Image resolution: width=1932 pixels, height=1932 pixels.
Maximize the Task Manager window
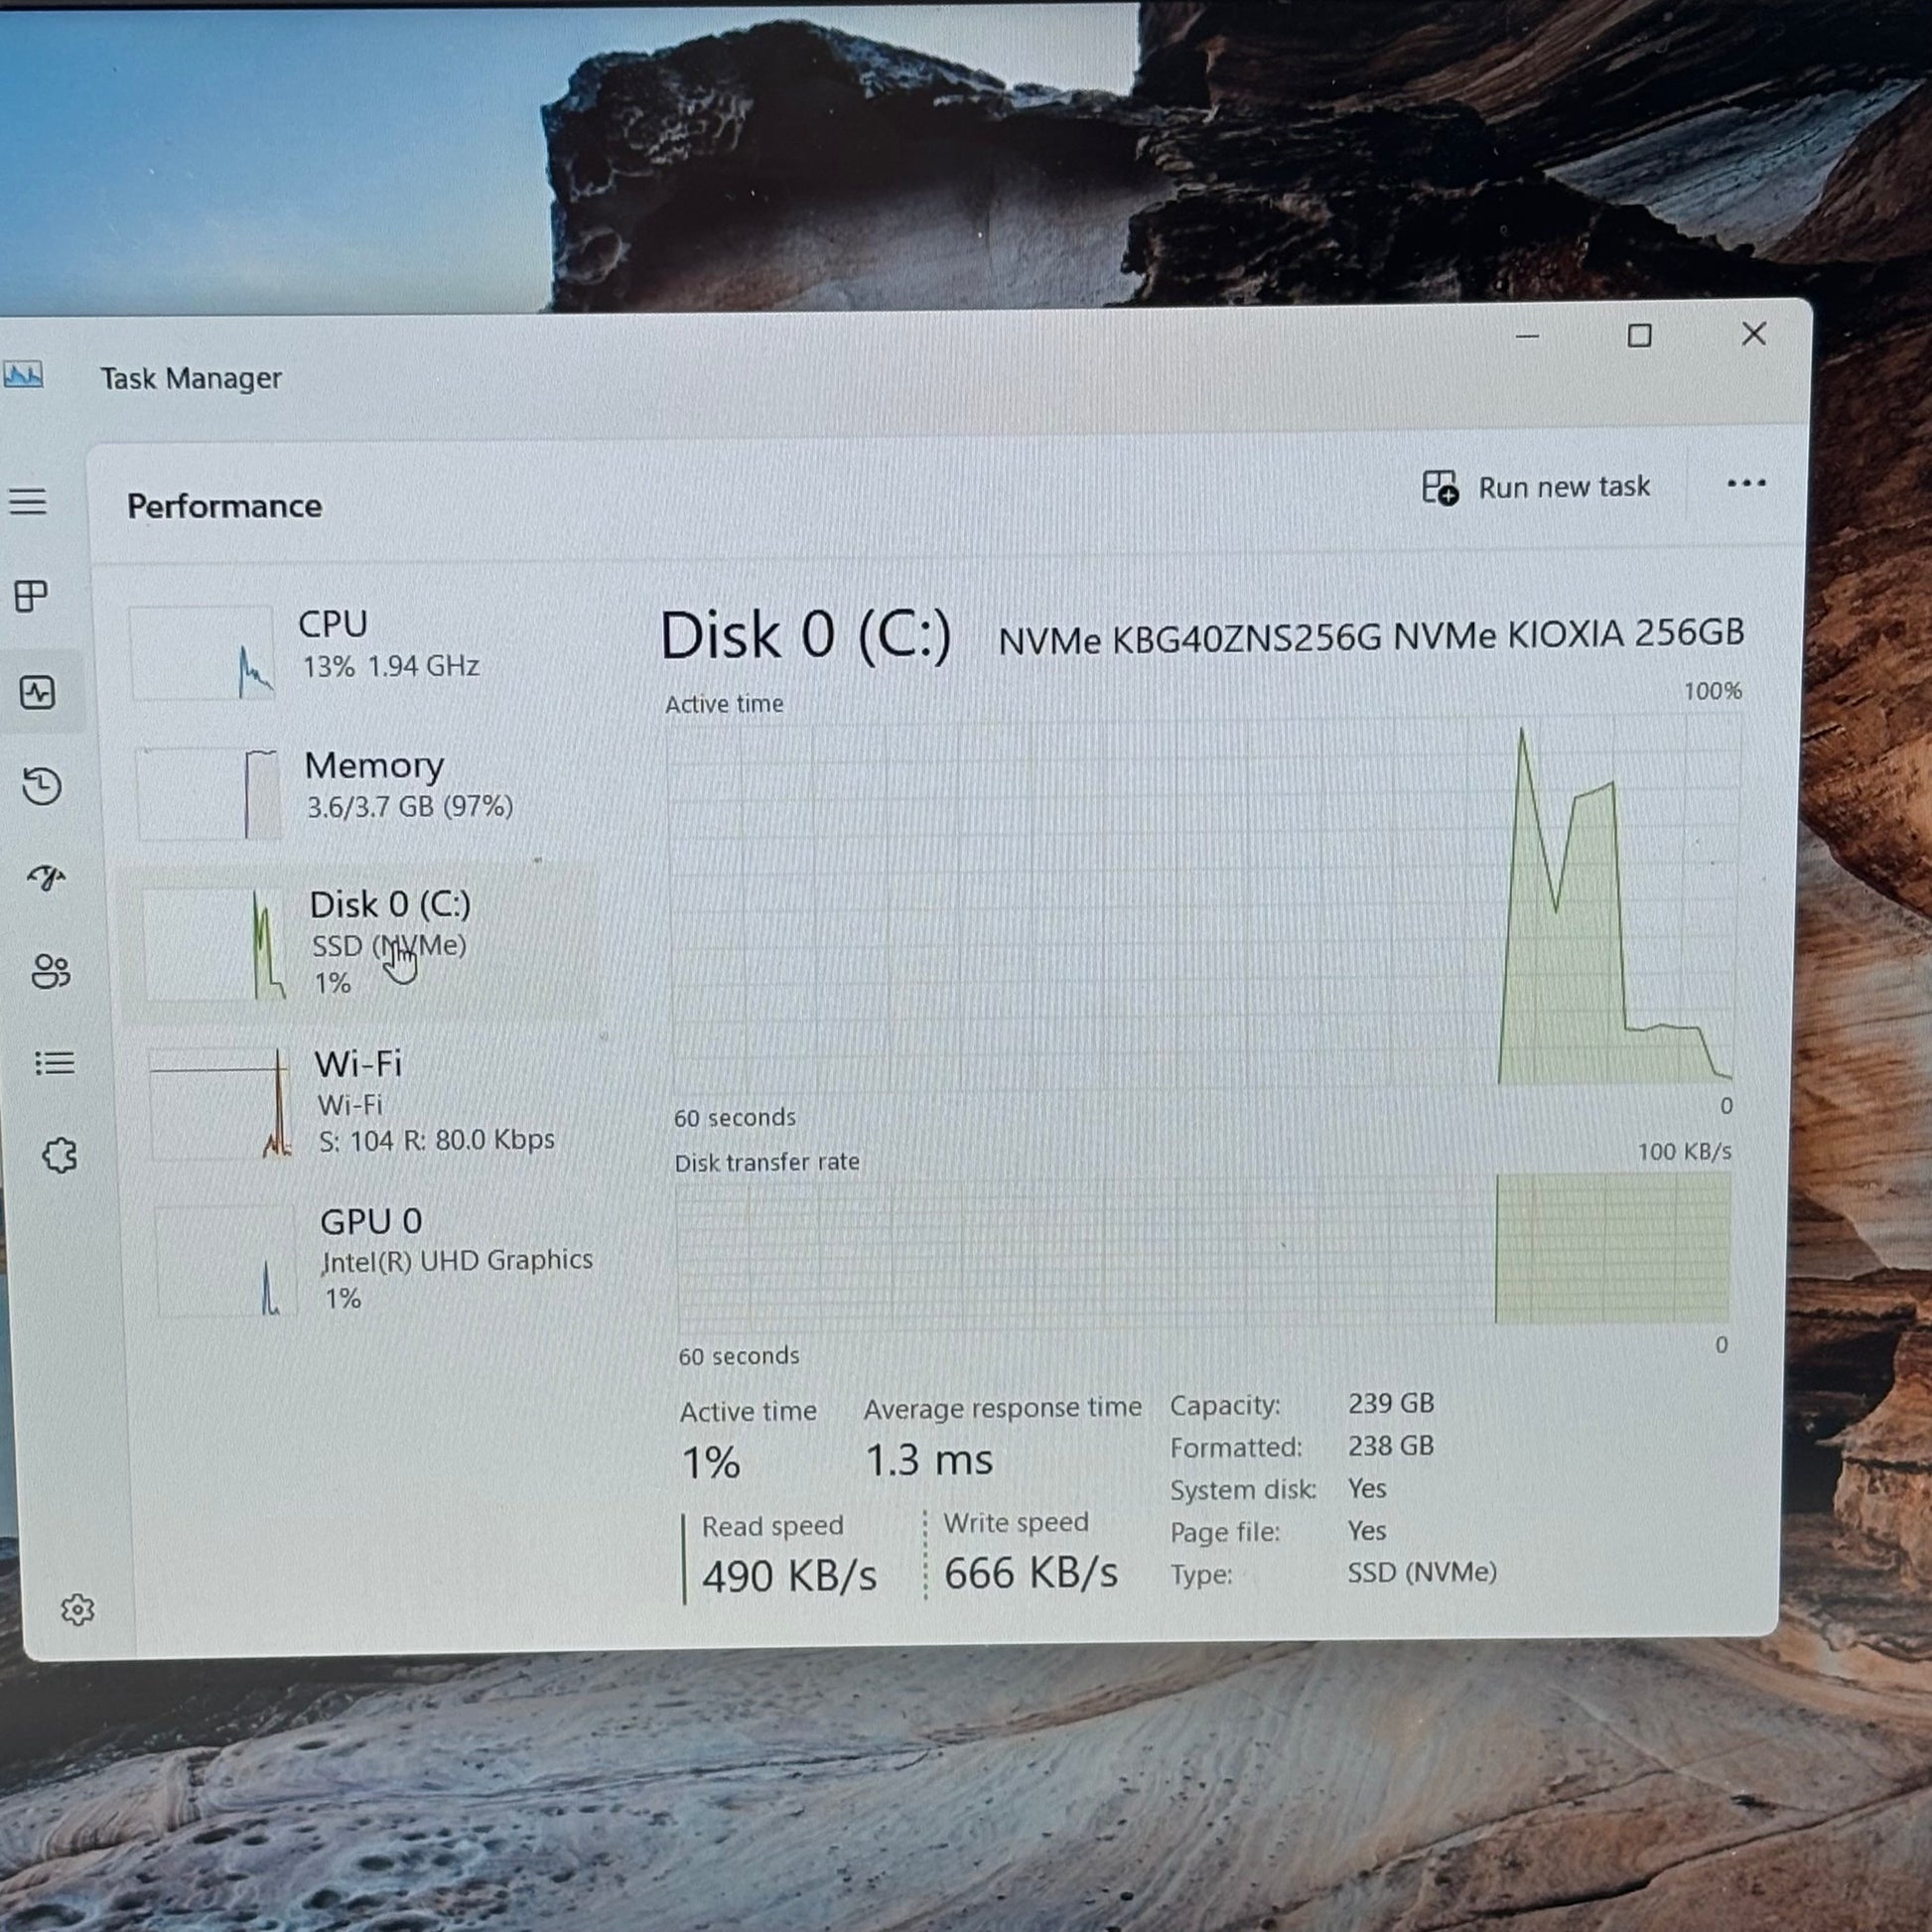tap(1639, 336)
